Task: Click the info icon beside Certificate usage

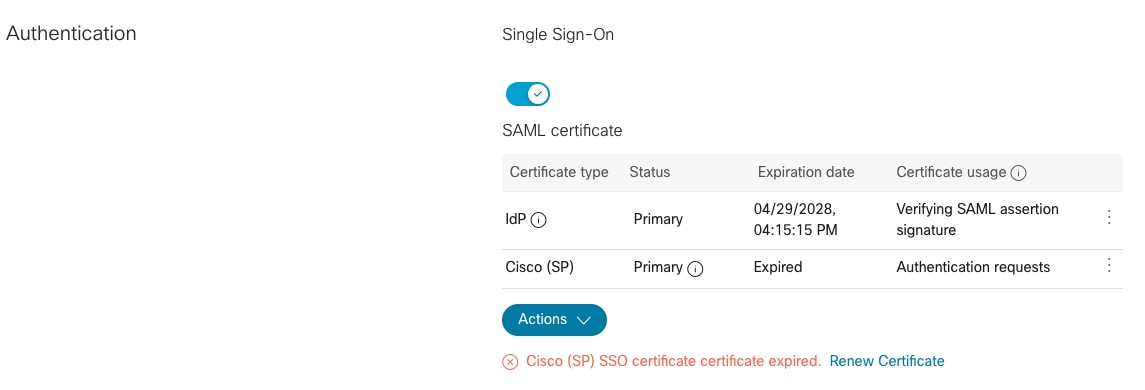Action: coord(1019,173)
